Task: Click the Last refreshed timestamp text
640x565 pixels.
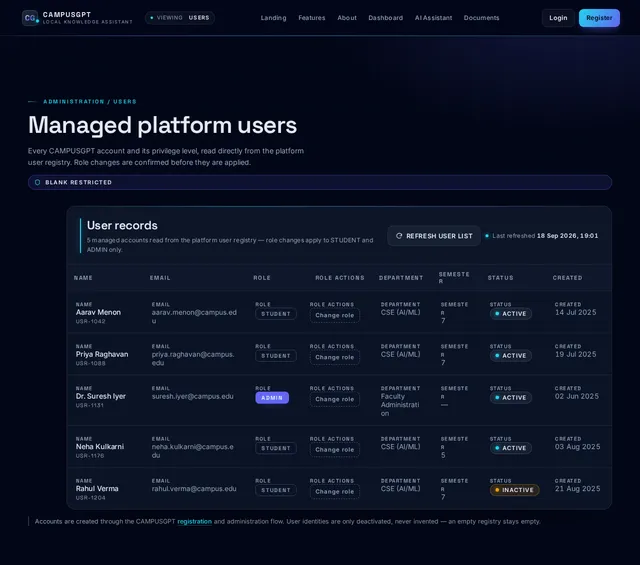Action: tap(545, 236)
